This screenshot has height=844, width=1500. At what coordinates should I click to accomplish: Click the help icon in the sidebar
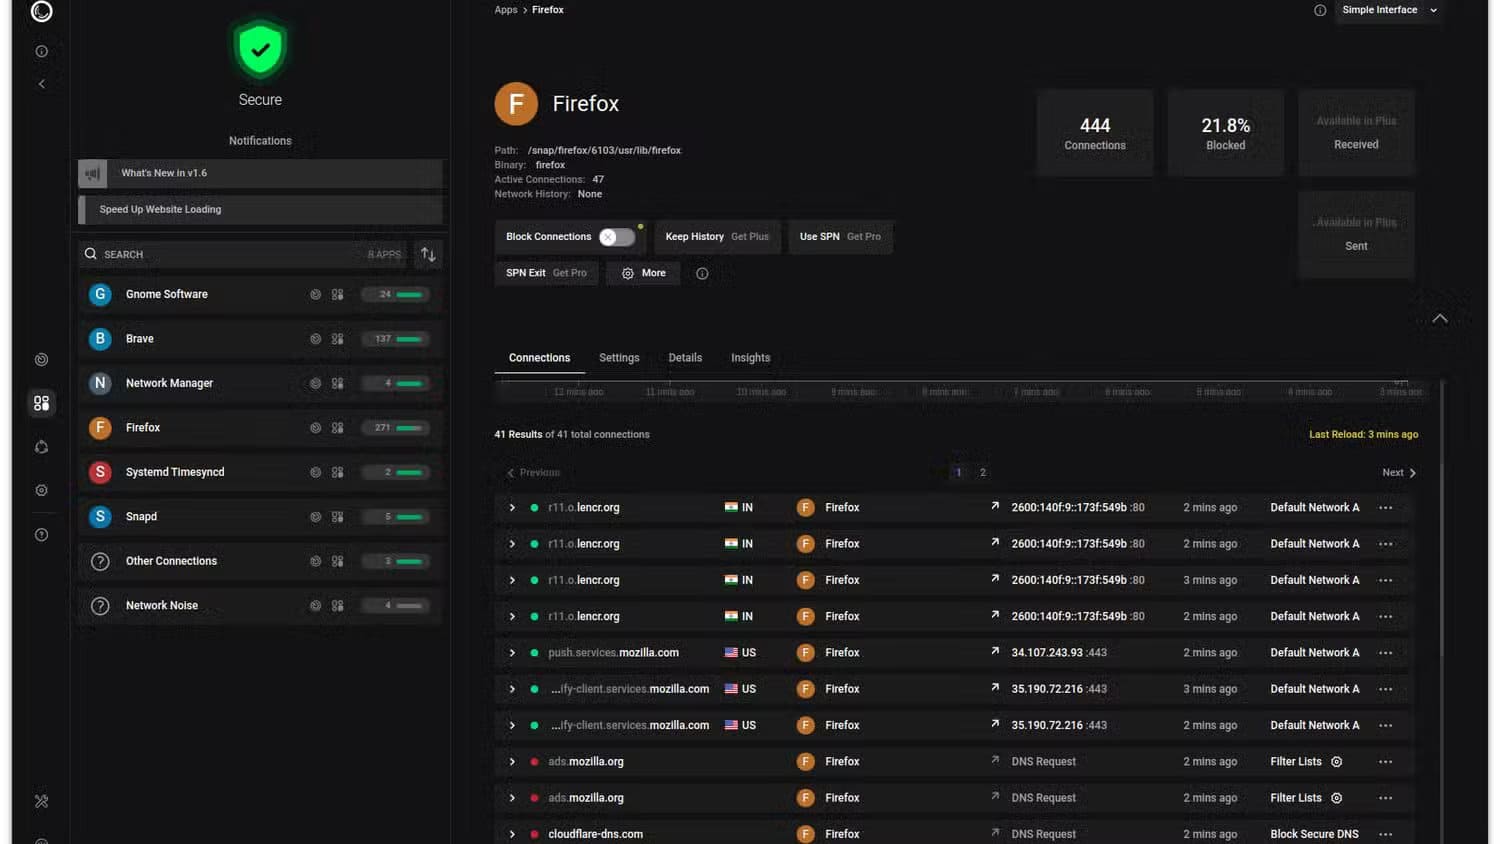tap(41, 535)
